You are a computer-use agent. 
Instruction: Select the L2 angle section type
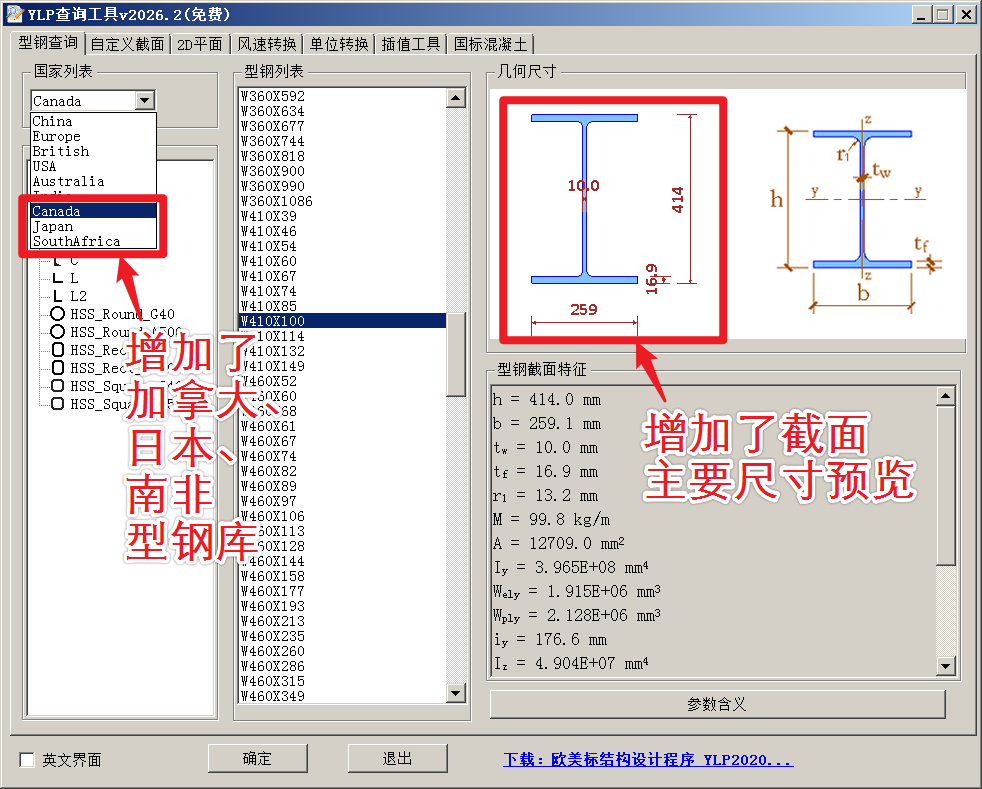click(x=78, y=296)
